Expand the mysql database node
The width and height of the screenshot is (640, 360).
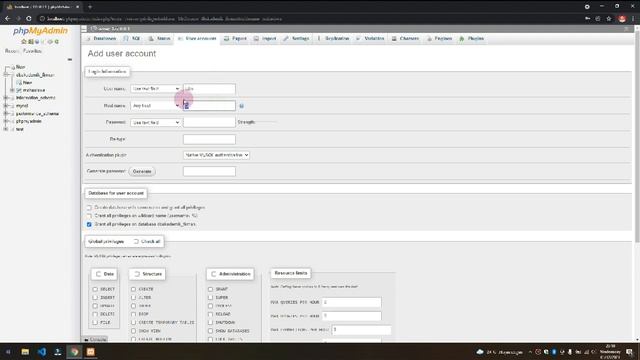coord(6,106)
